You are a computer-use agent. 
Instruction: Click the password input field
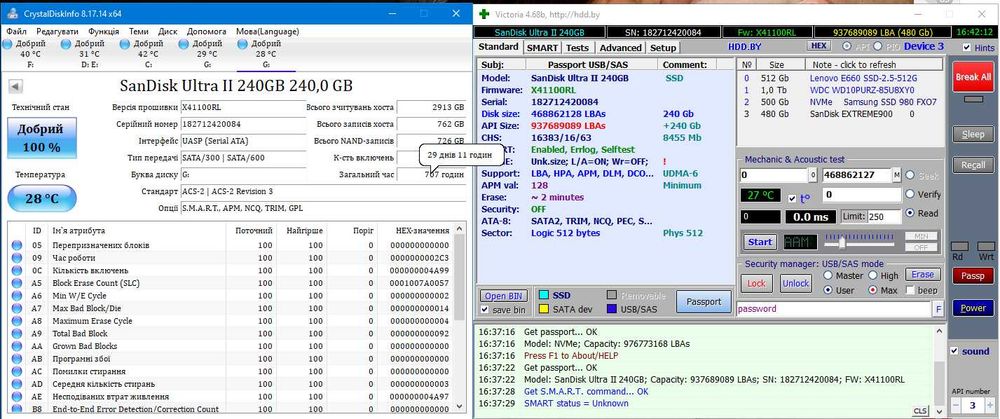(x=834, y=309)
